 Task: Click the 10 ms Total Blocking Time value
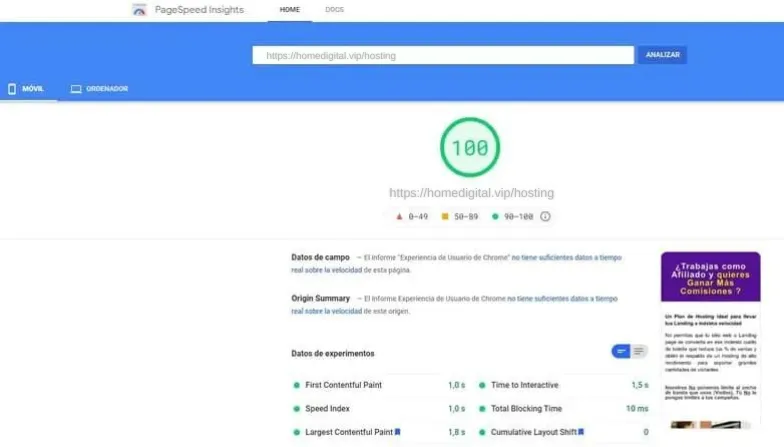point(637,408)
